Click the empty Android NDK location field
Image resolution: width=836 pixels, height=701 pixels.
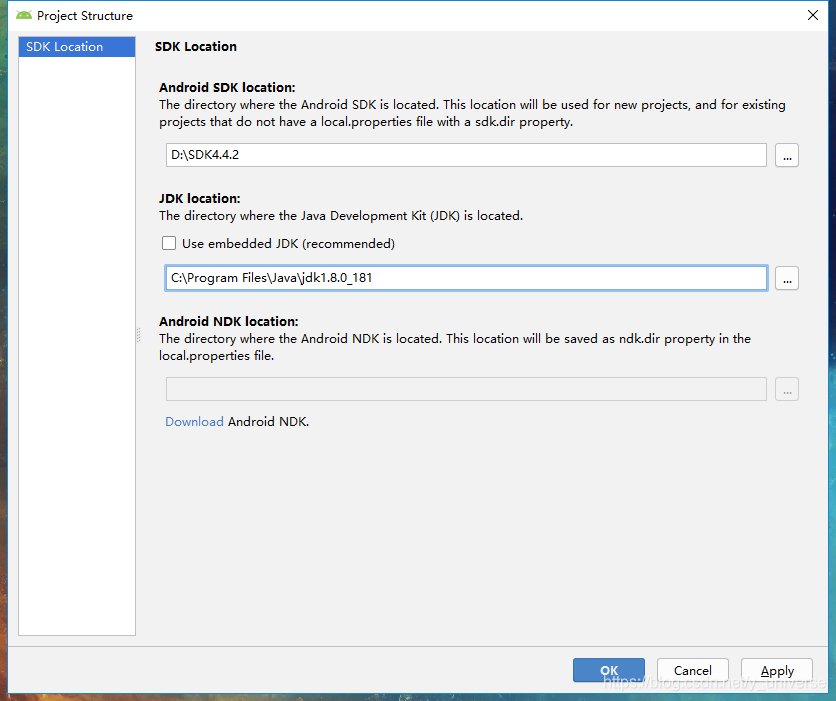coord(465,389)
